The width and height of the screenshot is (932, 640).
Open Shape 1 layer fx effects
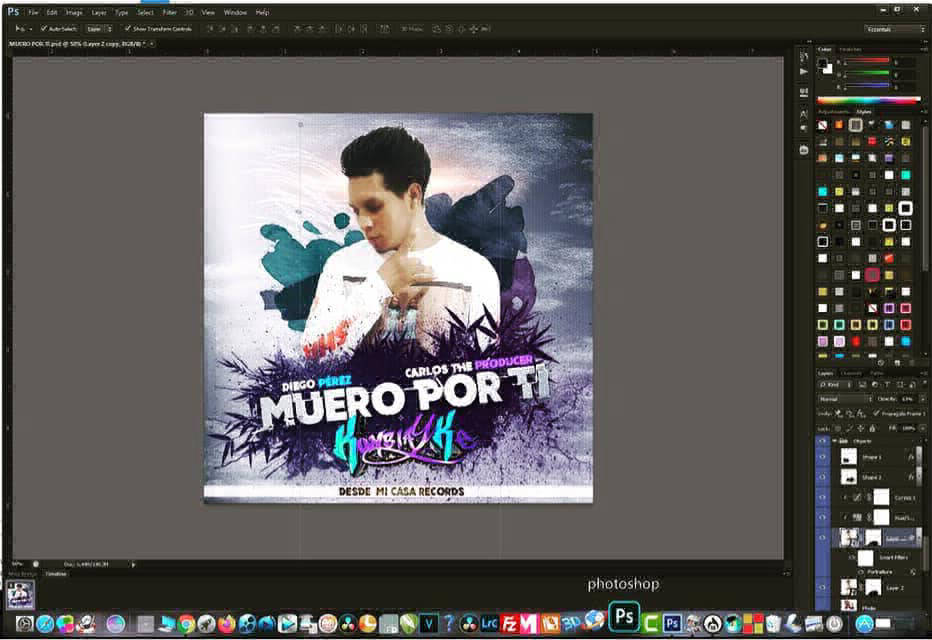[911, 457]
